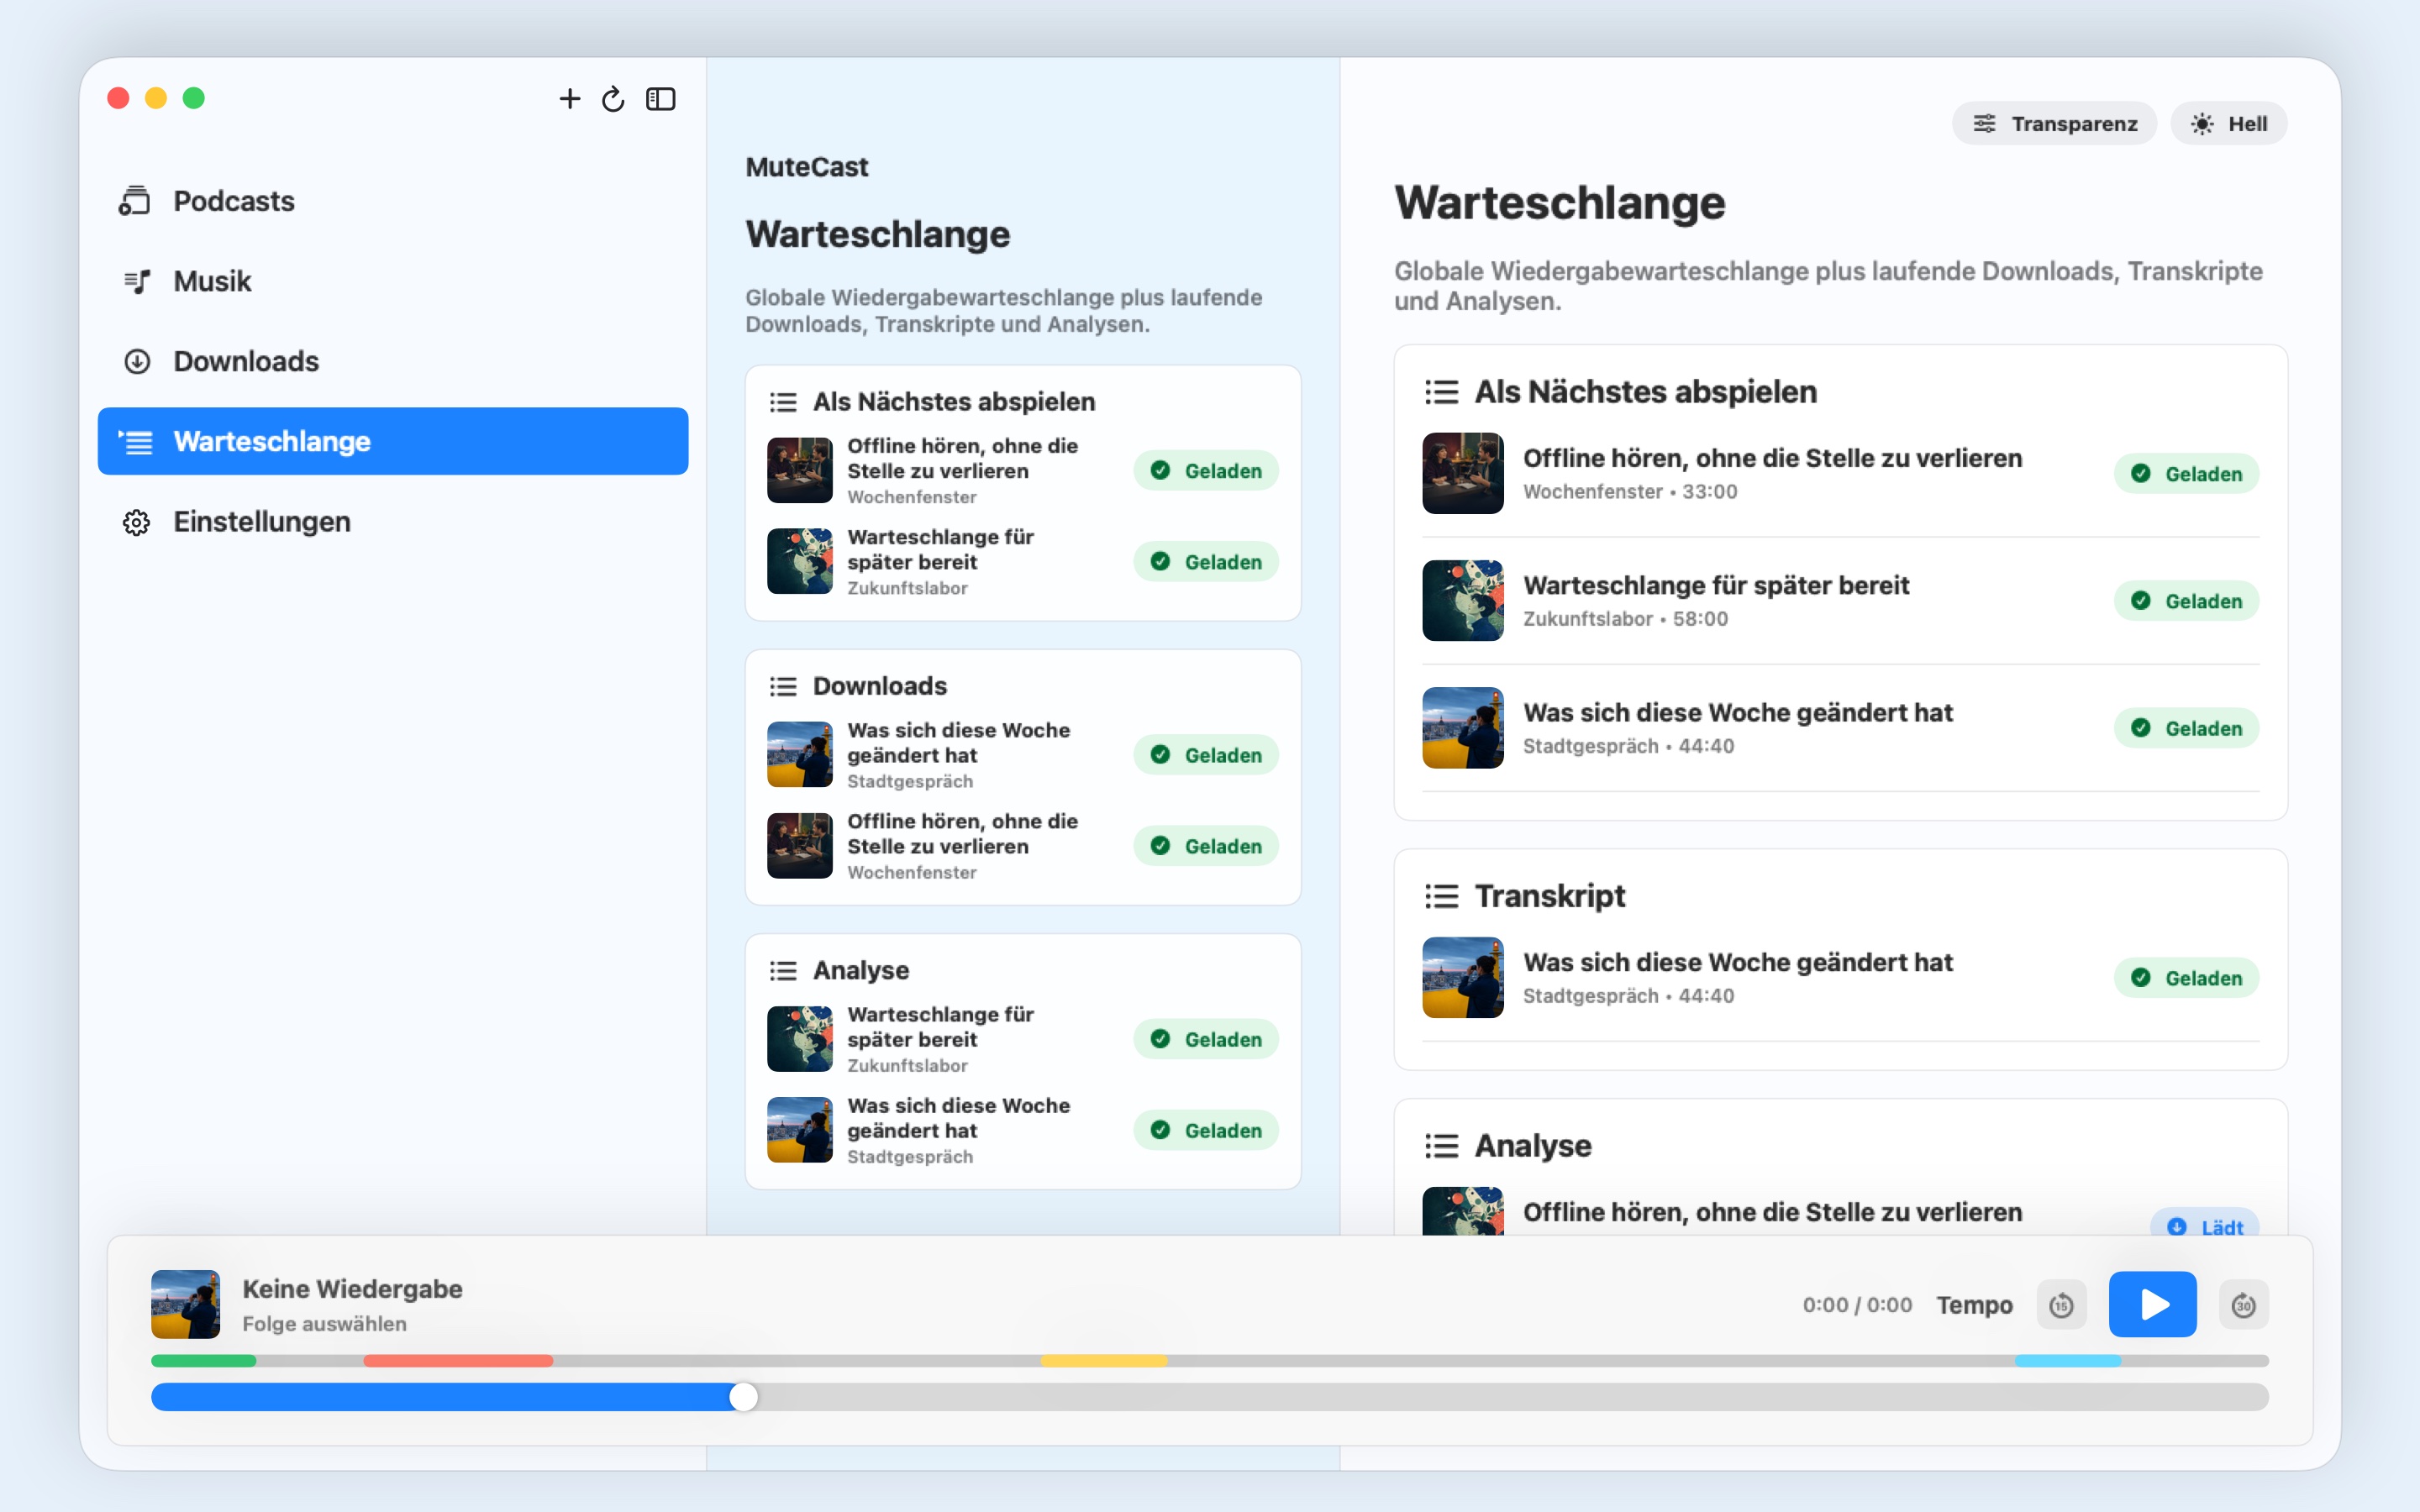Click the skip back 15 seconds icon
Viewport: 2420px width, 1512px height.
[x=2061, y=1305]
